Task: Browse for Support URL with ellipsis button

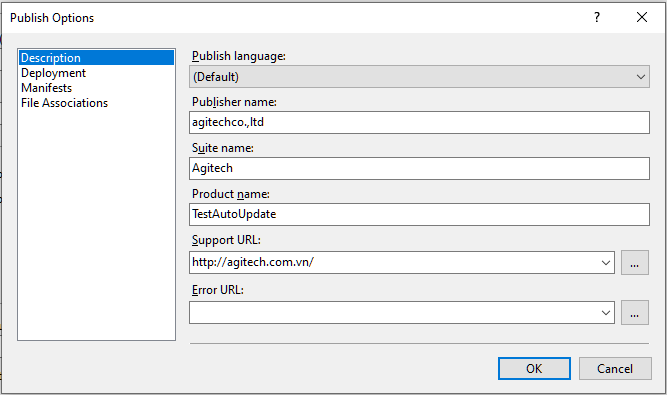Action: [635, 262]
